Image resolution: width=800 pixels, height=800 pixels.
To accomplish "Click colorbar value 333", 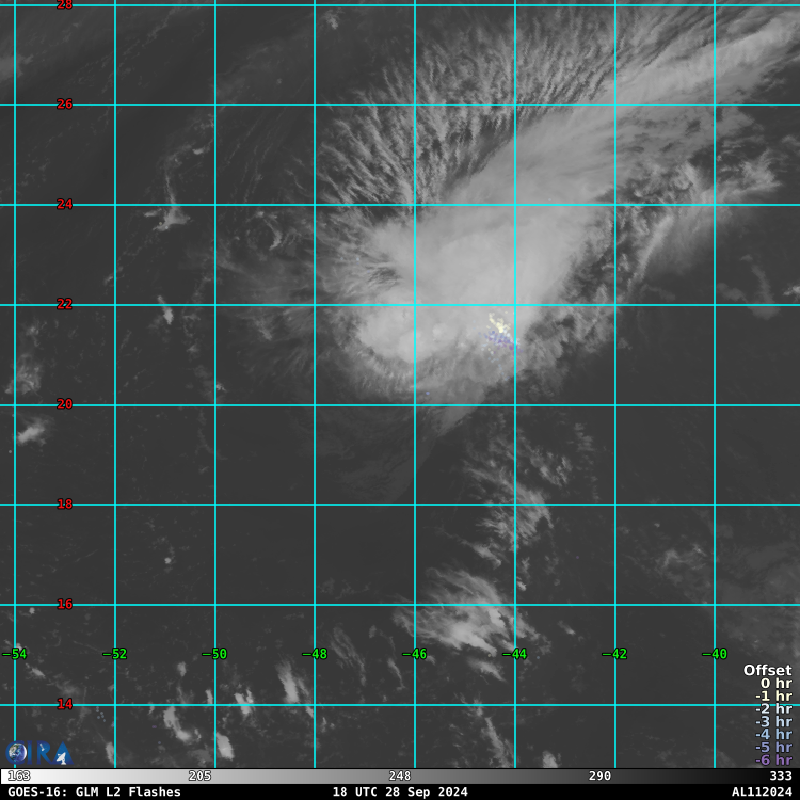I will pyautogui.click(x=781, y=776).
